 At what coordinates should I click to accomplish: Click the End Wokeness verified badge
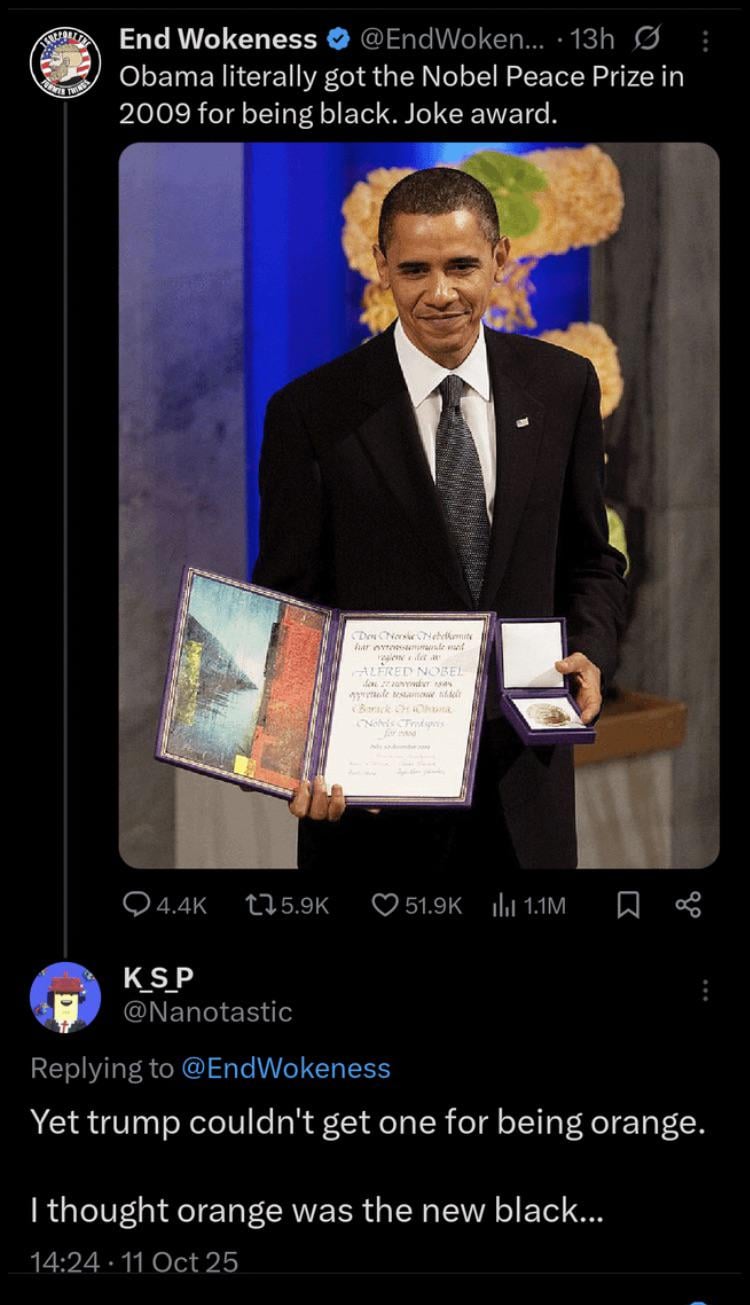point(337,40)
